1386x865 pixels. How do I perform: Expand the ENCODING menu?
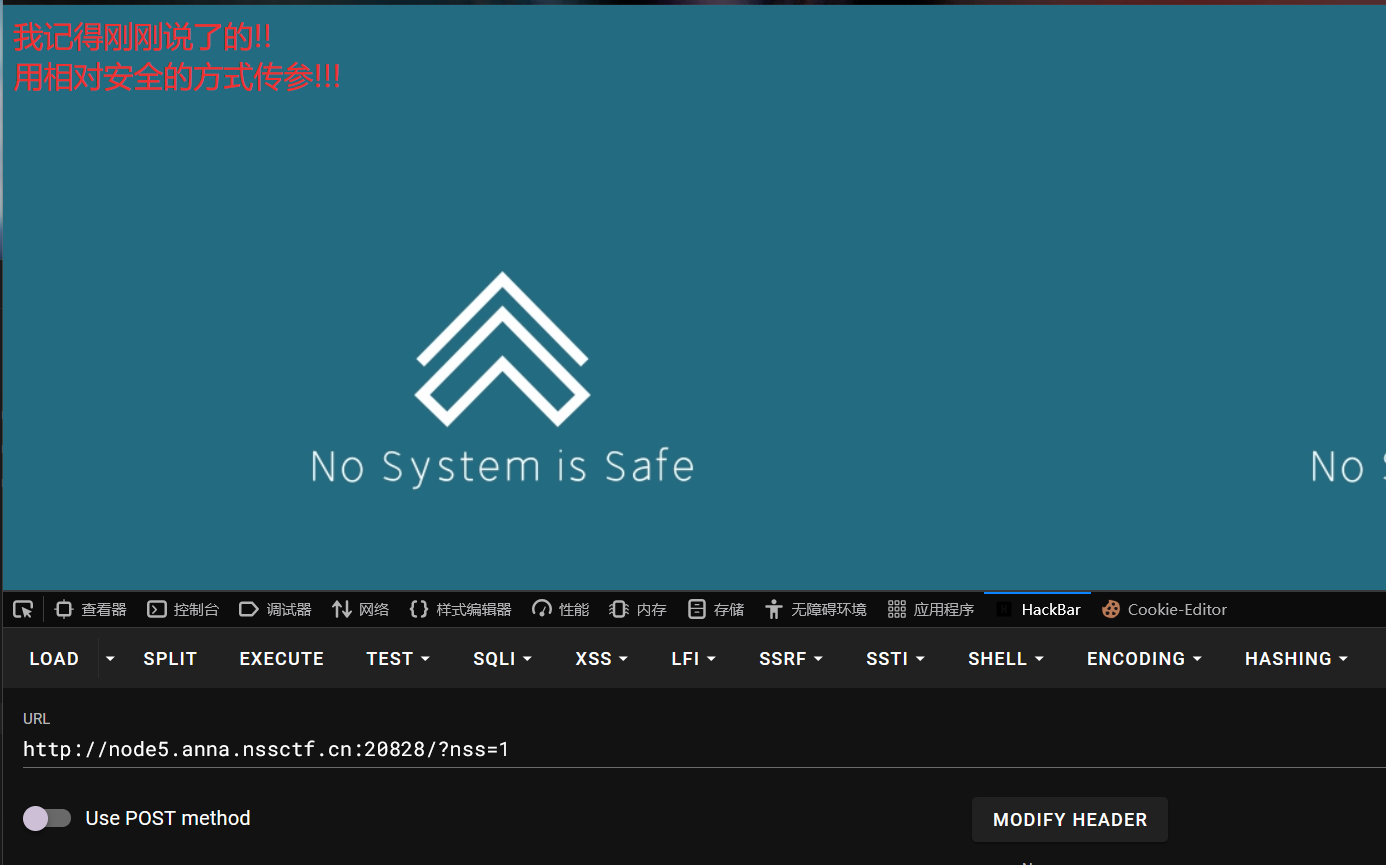click(x=1145, y=659)
